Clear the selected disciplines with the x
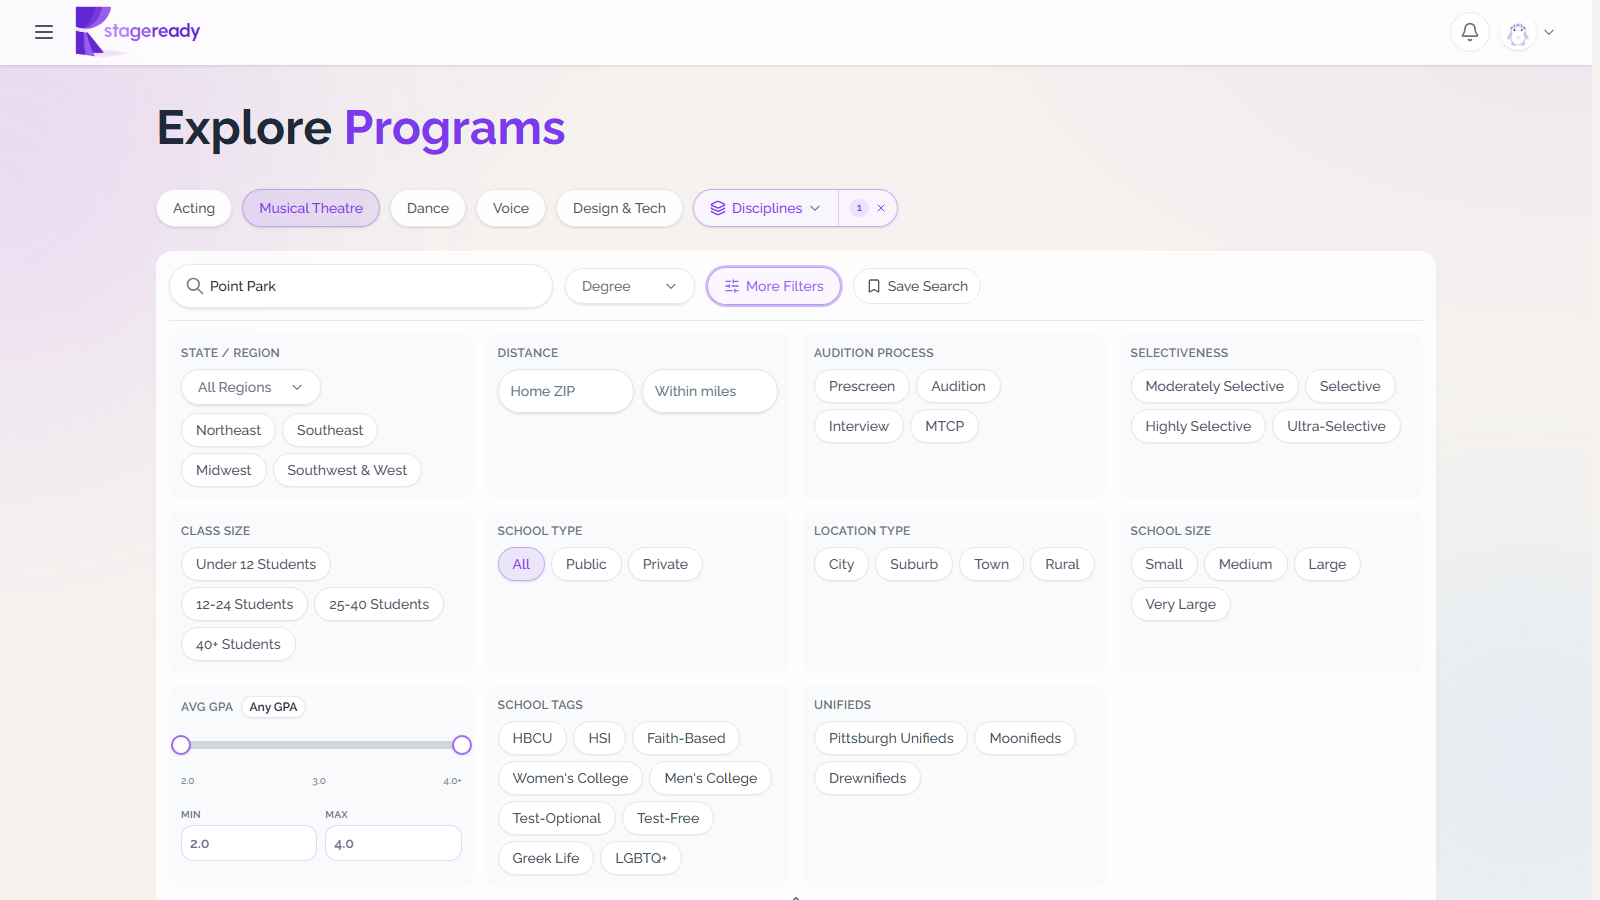 (x=881, y=208)
